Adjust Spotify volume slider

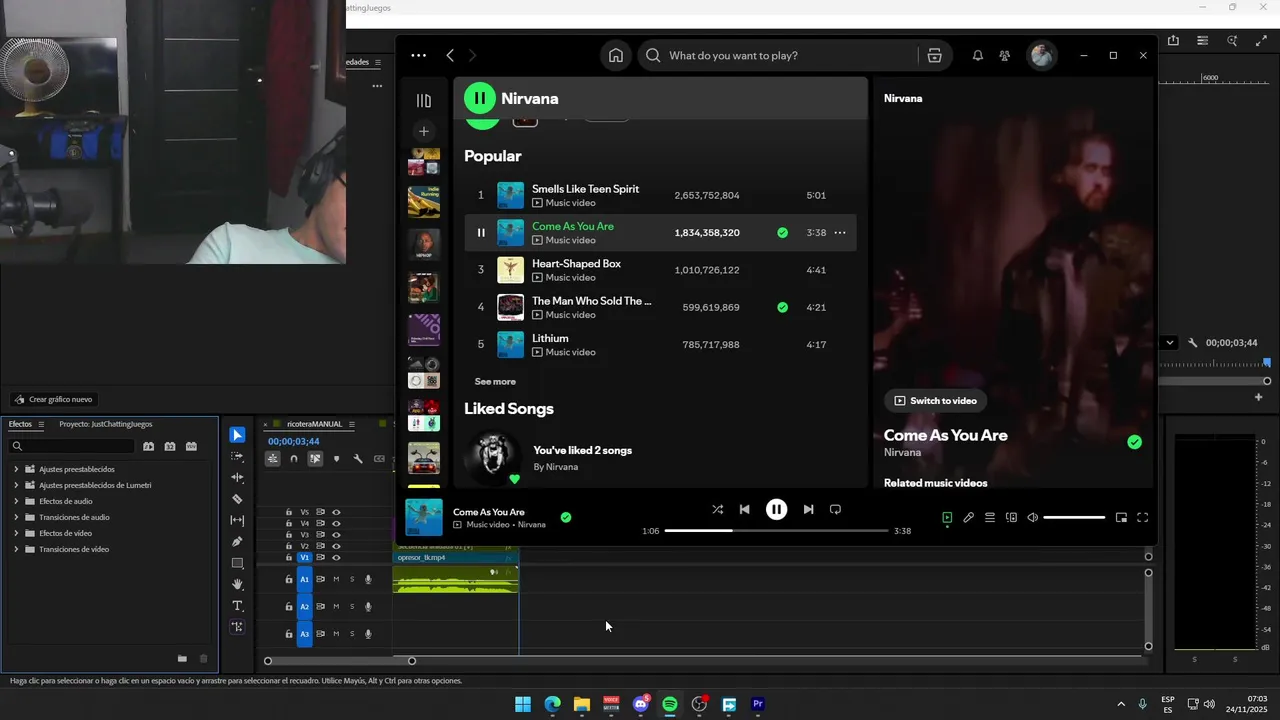click(1074, 517)
